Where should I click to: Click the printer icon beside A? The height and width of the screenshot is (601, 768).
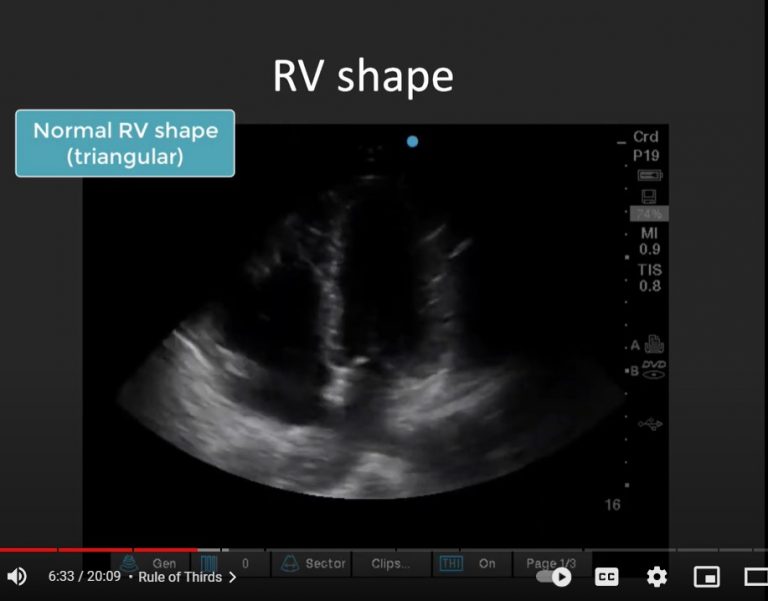(x=655, y=345)
